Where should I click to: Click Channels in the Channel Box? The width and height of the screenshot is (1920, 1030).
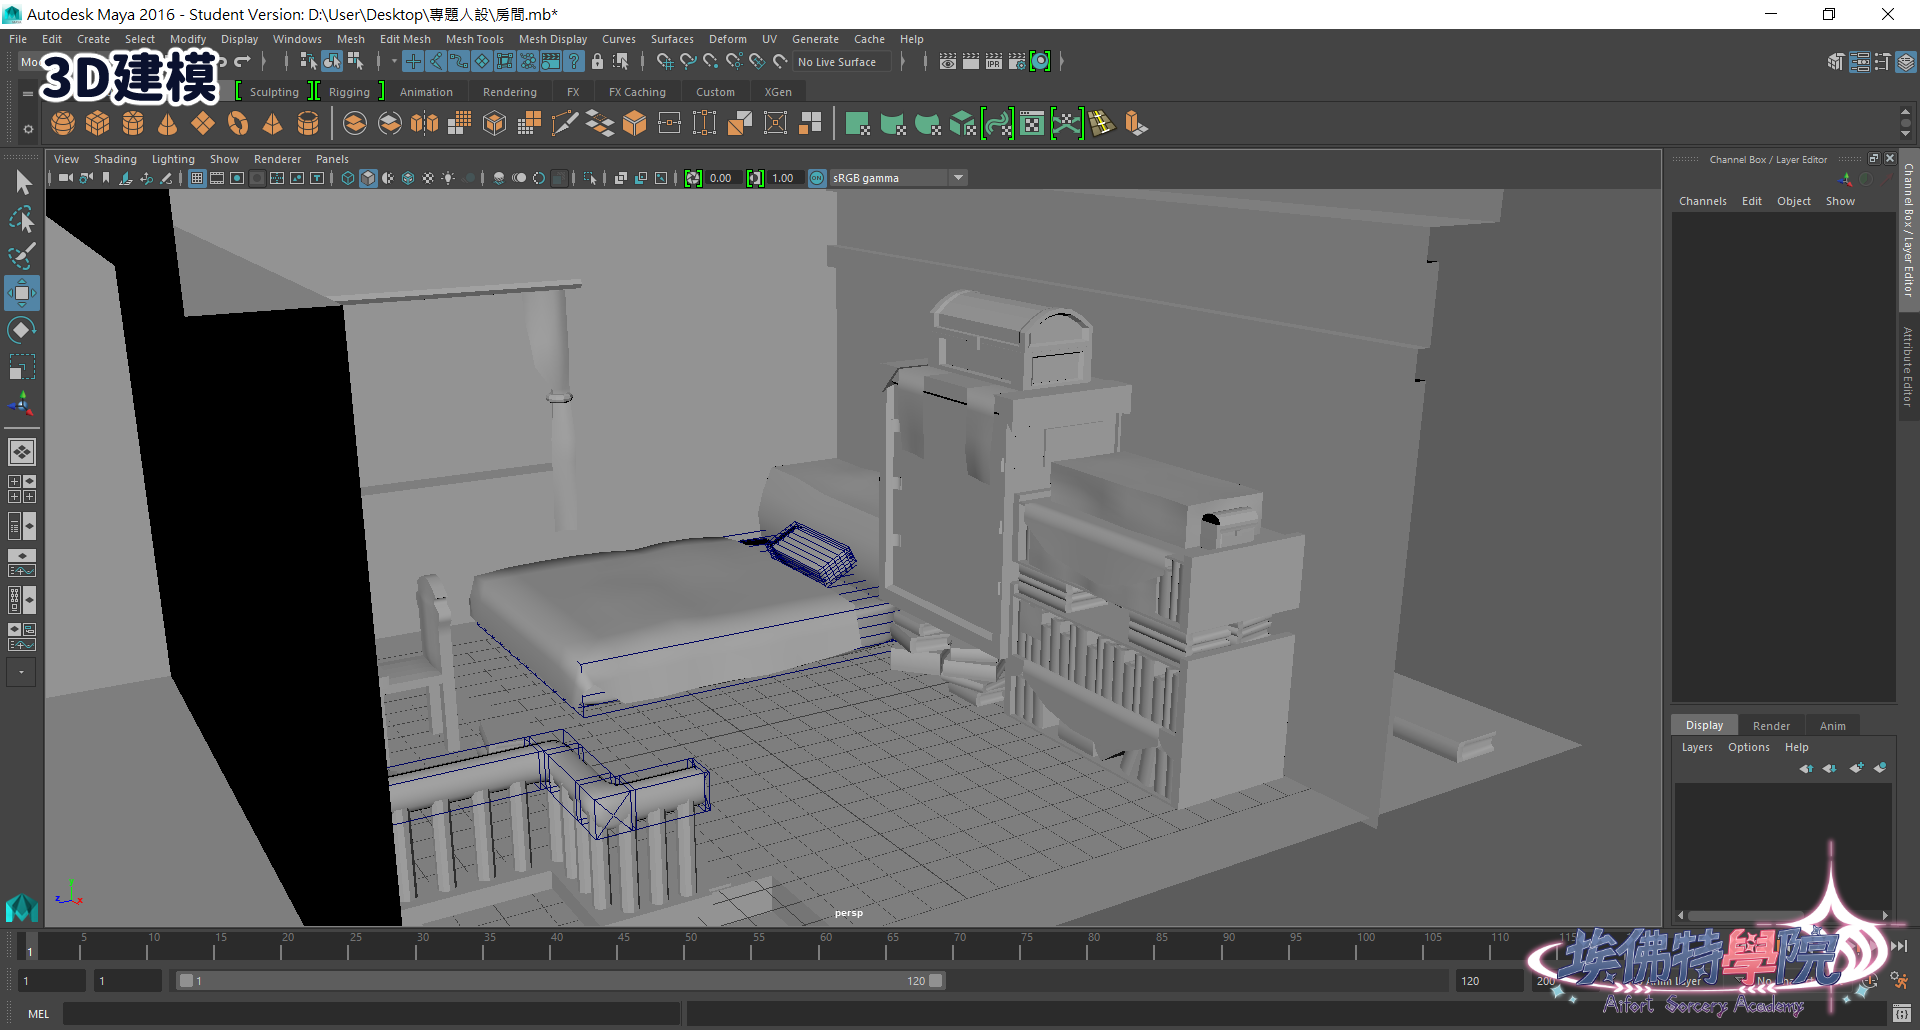point(1702,201)
